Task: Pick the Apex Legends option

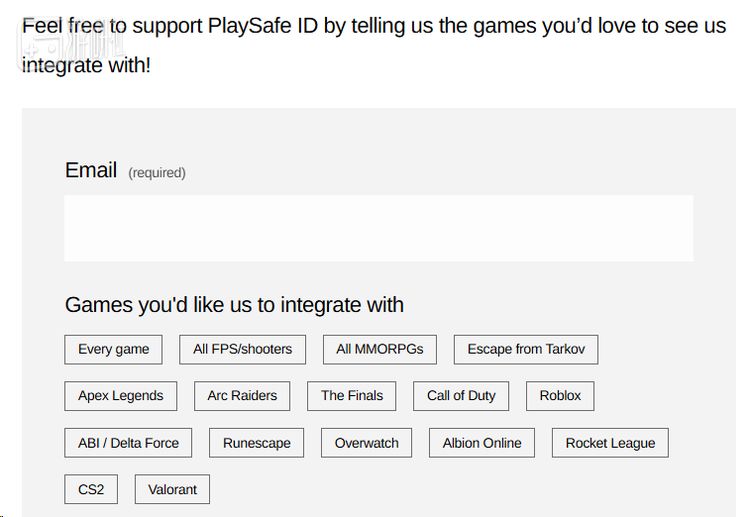Action: point(121,396)
